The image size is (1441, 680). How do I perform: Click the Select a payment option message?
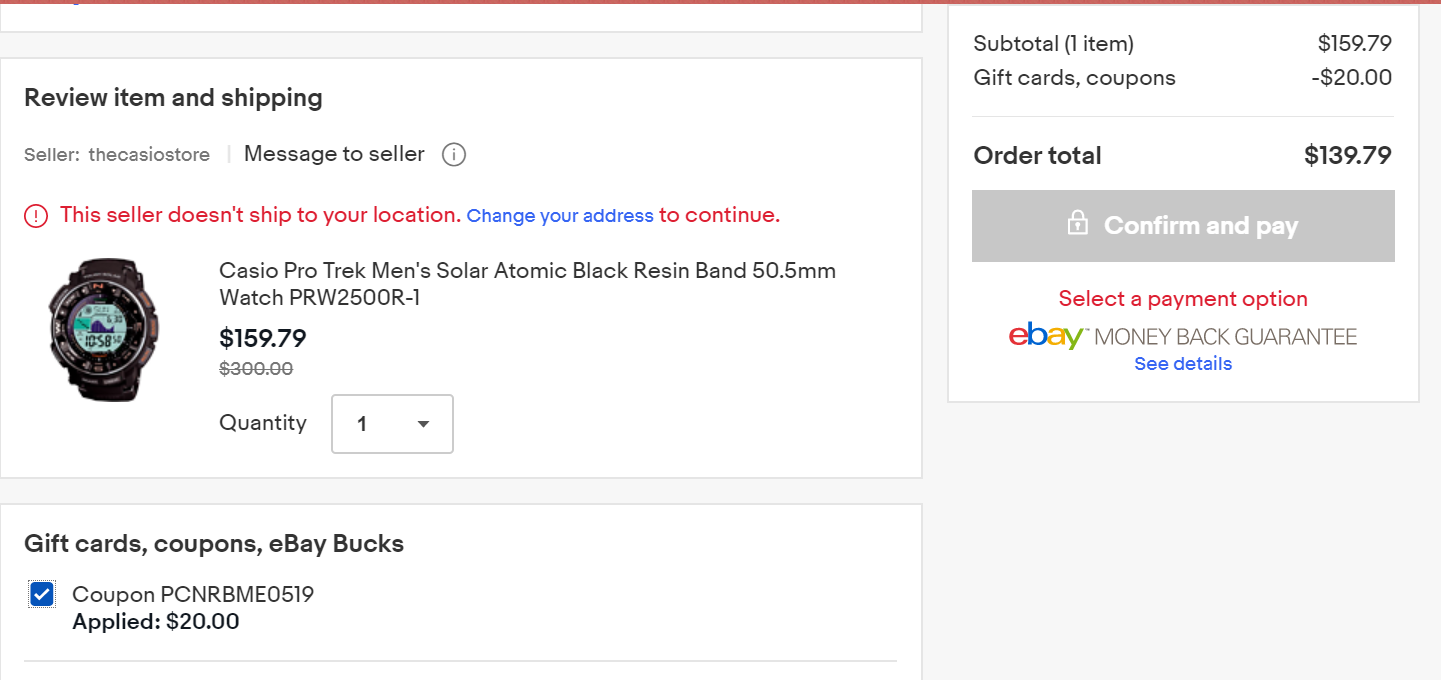coord(1183,299)
